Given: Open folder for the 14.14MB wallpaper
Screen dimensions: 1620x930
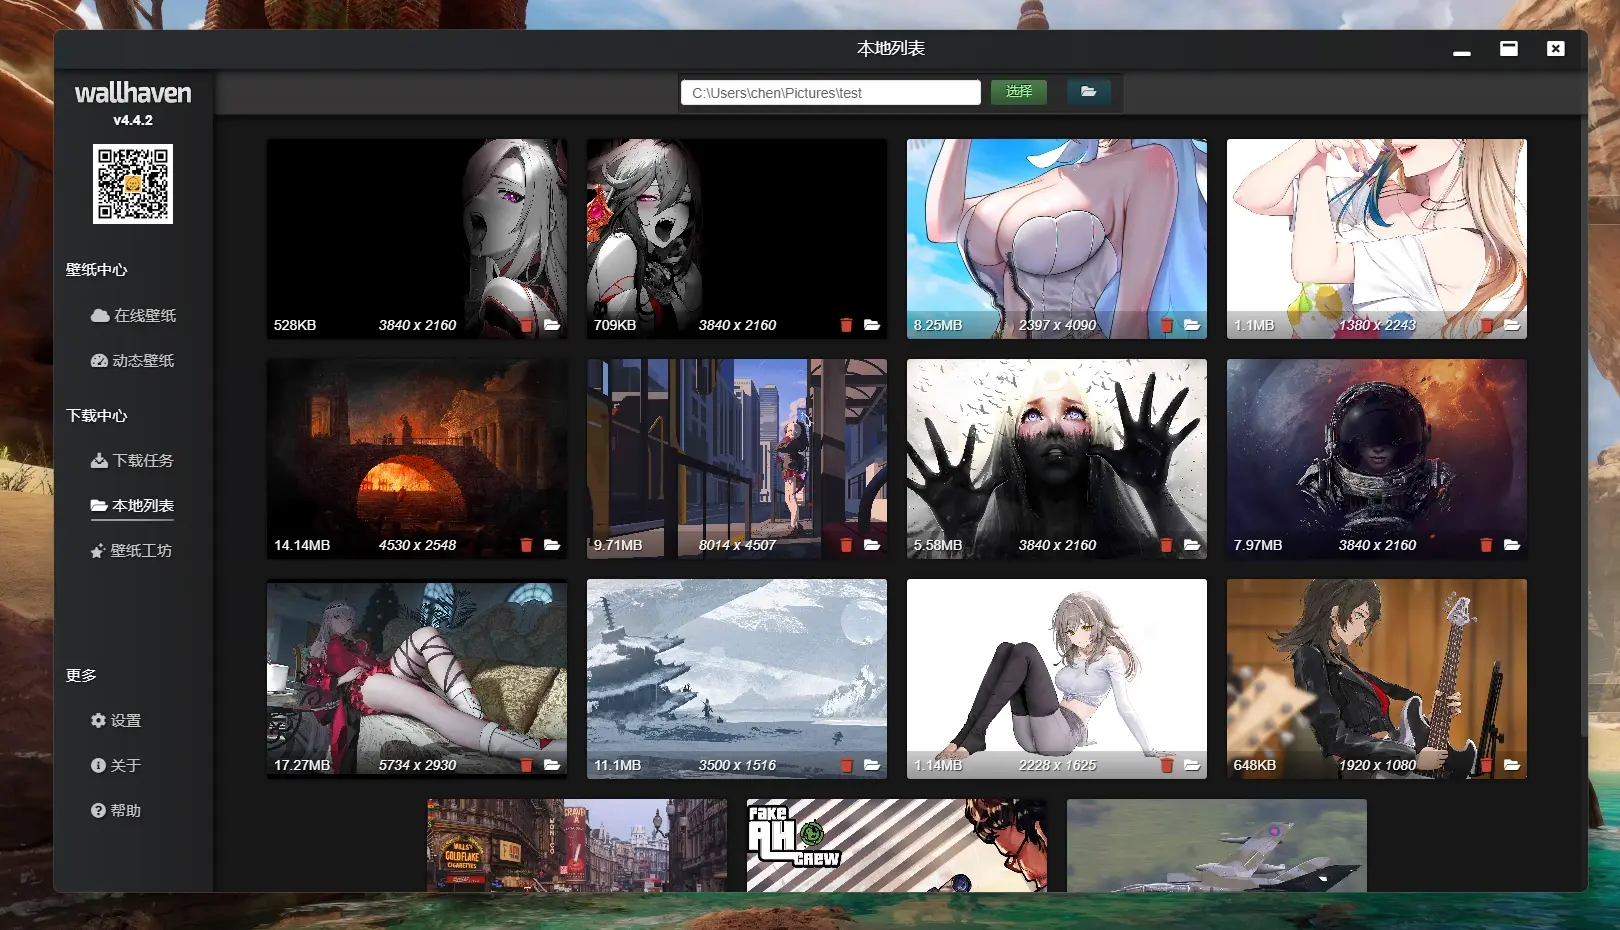Looking at the screenshot, I should click(552, 545).
